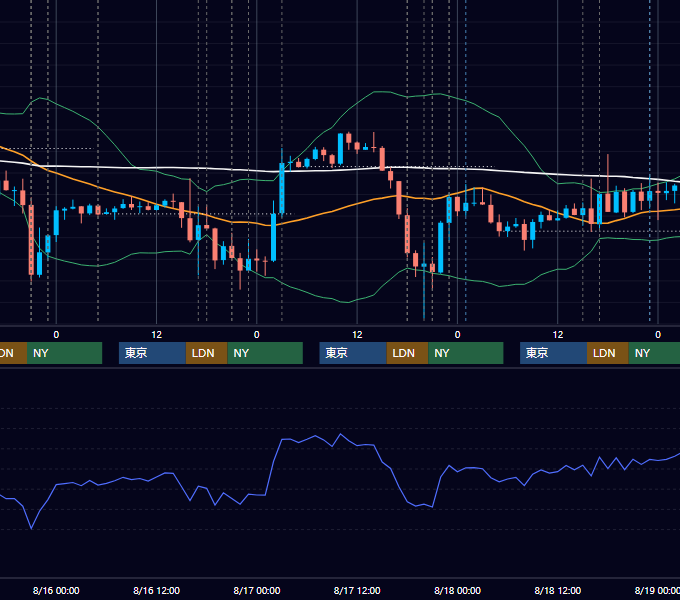The width and height of the screenshot is (680, 600).
Task: Click the LDN session bar on 8/16
Action: point(206,353)
